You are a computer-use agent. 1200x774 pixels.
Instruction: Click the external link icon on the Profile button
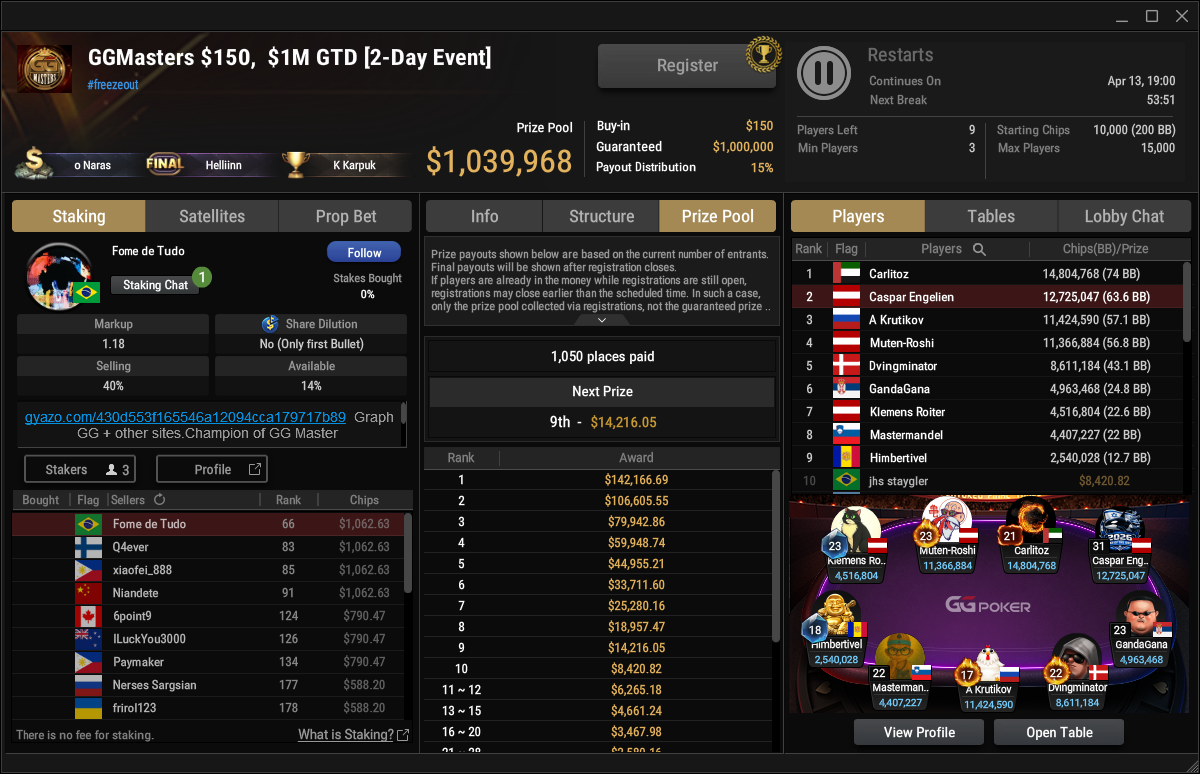[x=254, y=469]
